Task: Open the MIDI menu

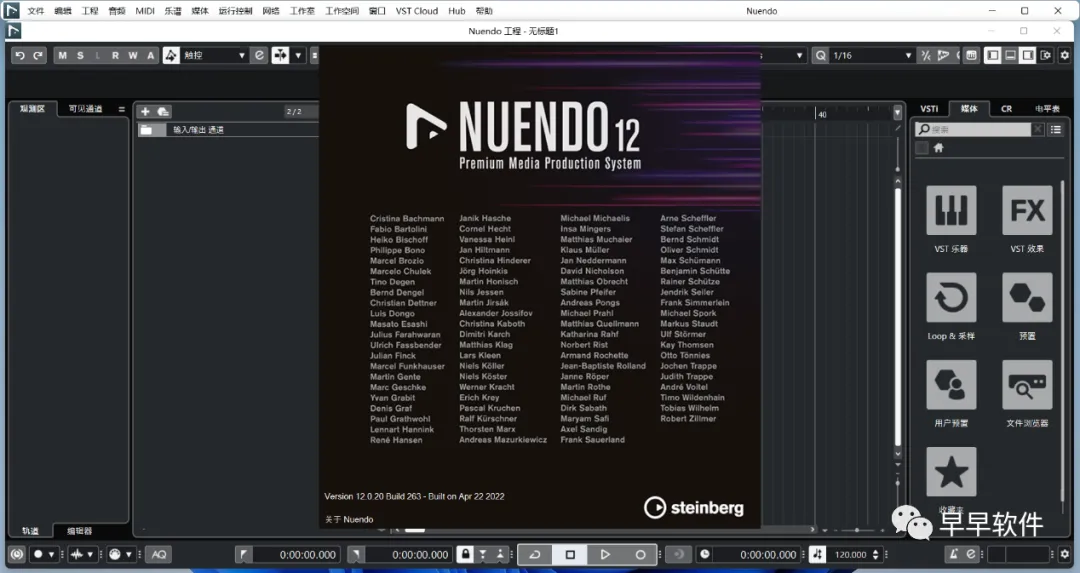Action: (x=145, y=11)
